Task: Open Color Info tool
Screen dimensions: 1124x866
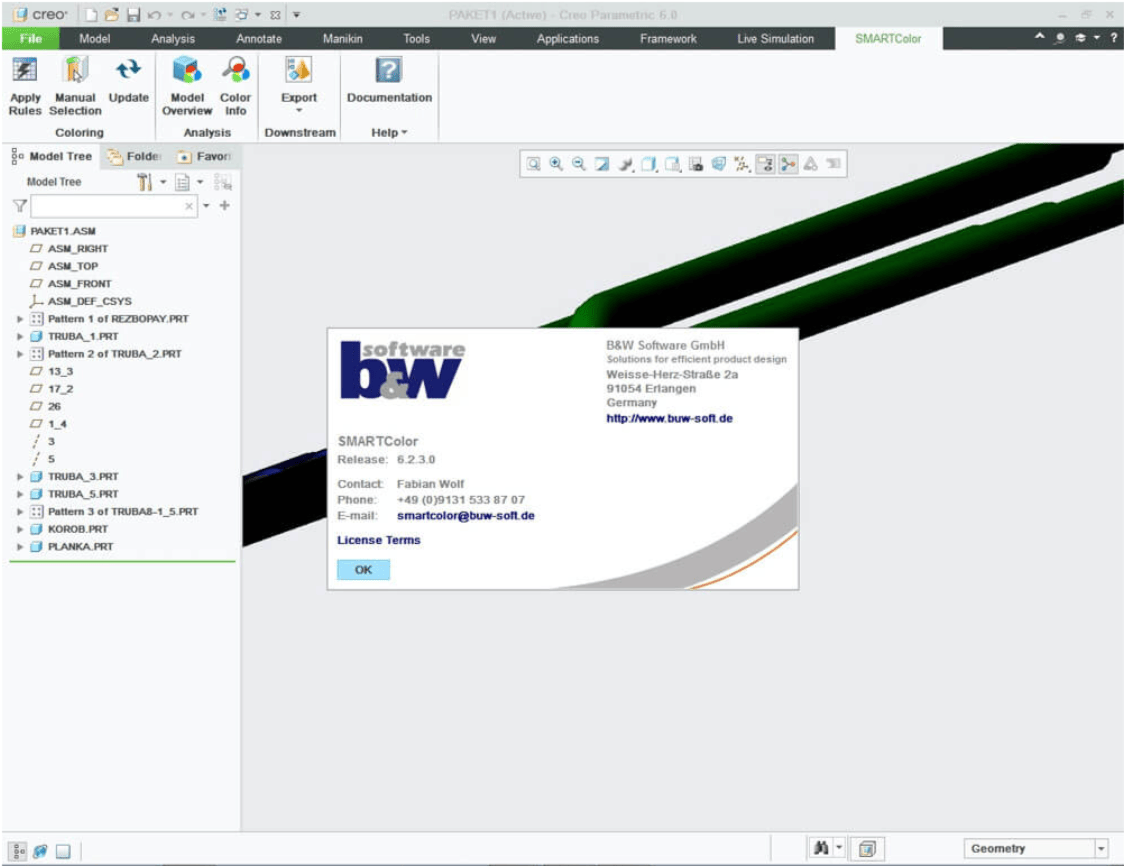Action: pos(235,86)
